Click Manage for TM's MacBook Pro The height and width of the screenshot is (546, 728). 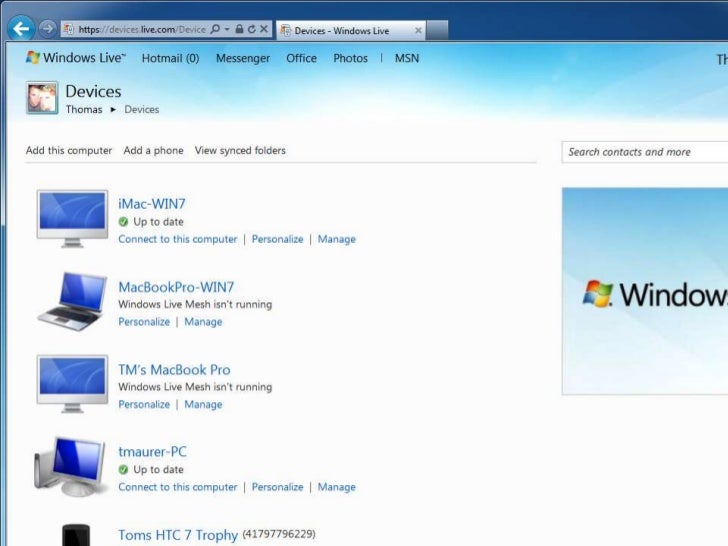pyautogui.click(x=203, y=404)
